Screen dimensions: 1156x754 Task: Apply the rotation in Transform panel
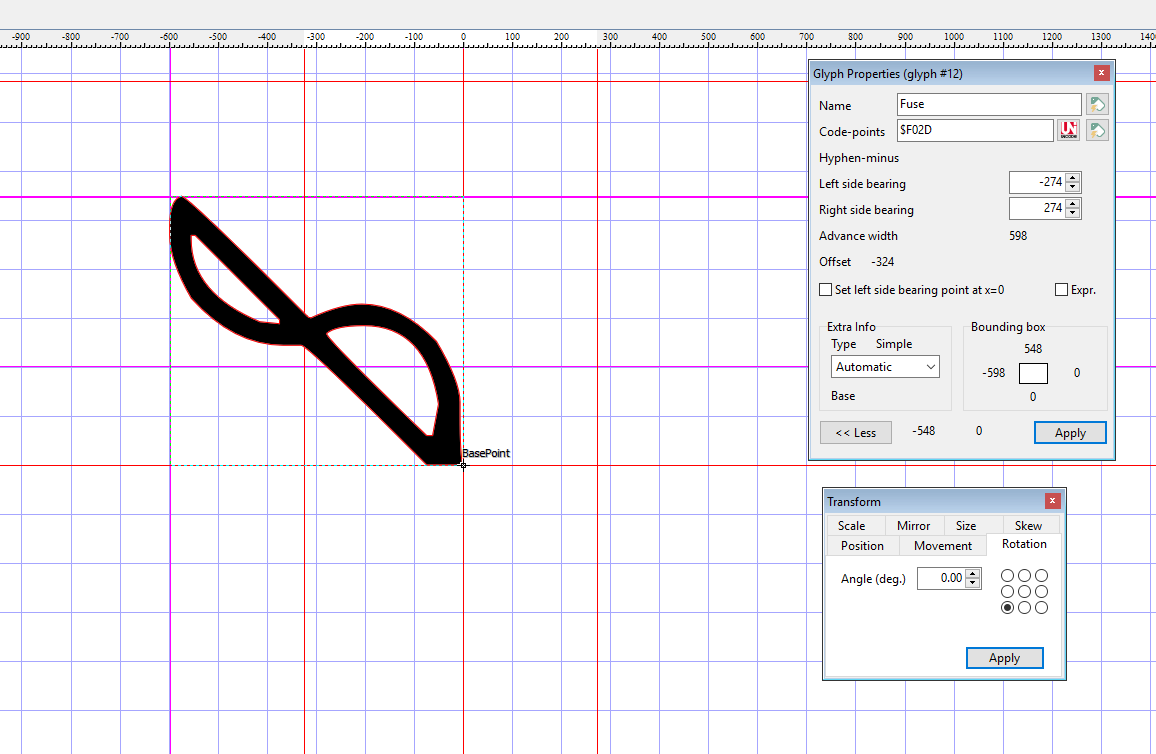(x=1005, y=658)
